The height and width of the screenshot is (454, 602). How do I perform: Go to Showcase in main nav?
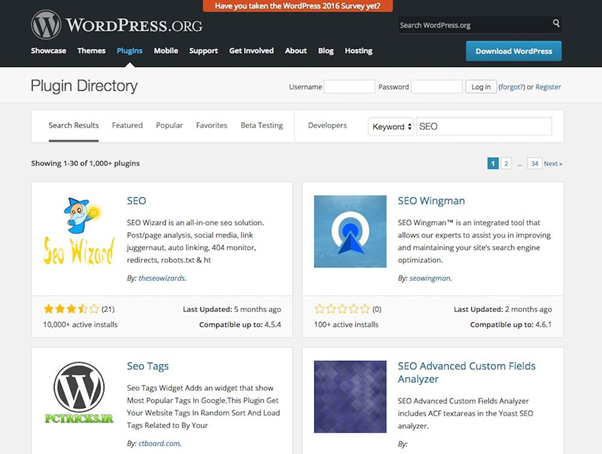tap(48, 51)
